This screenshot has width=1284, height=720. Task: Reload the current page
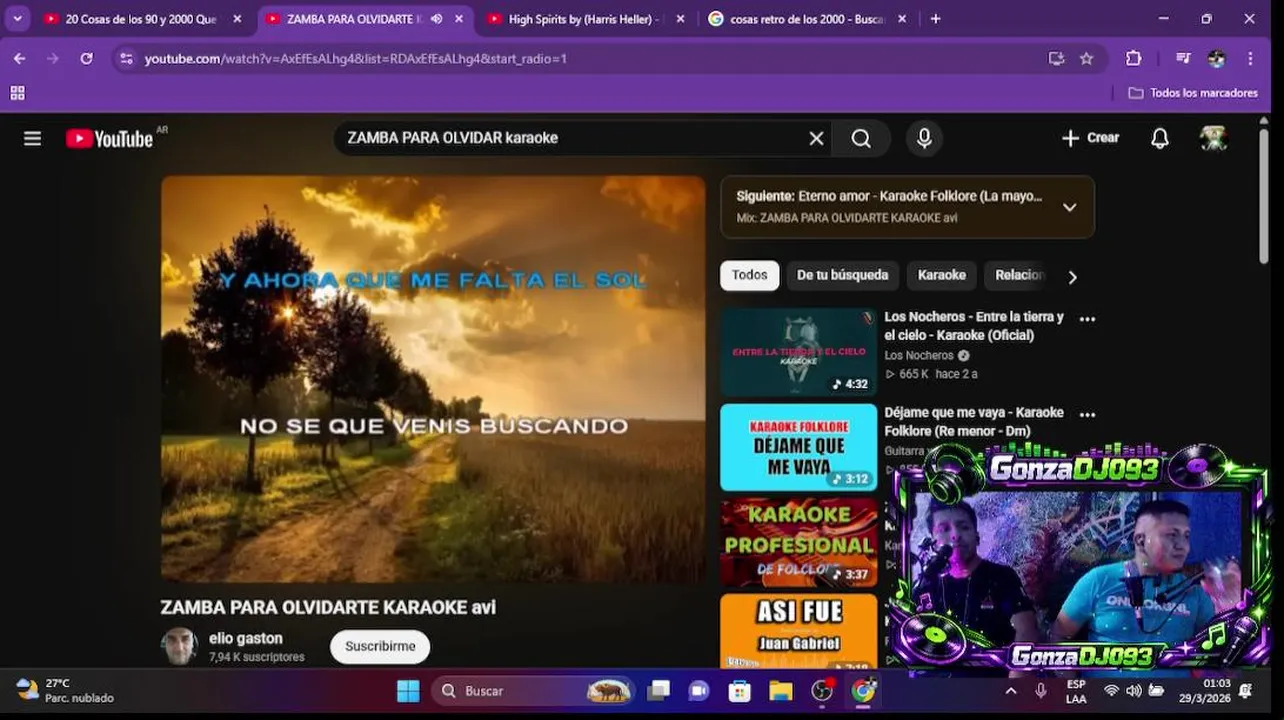pyautogui.click(x=86, y=59)
